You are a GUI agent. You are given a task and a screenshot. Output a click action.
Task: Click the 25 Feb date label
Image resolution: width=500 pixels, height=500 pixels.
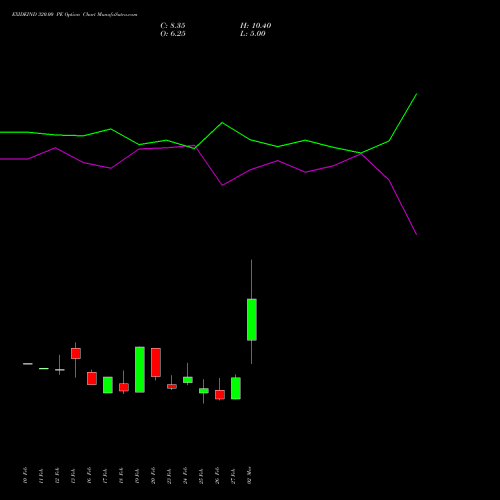pos(201,475)
